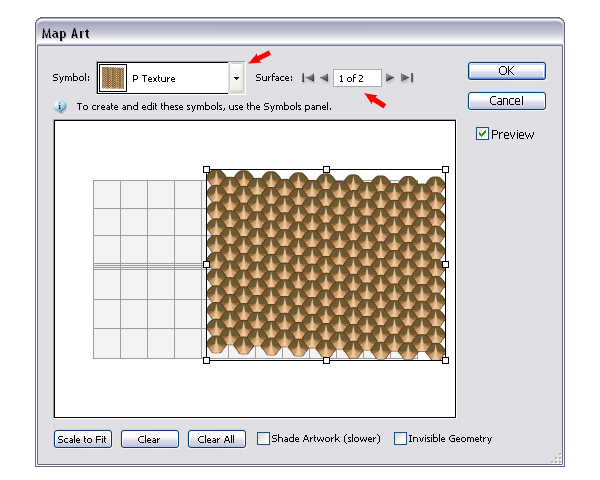Click the 'P Texture' symbol name
600x480 pixels.
154,78
